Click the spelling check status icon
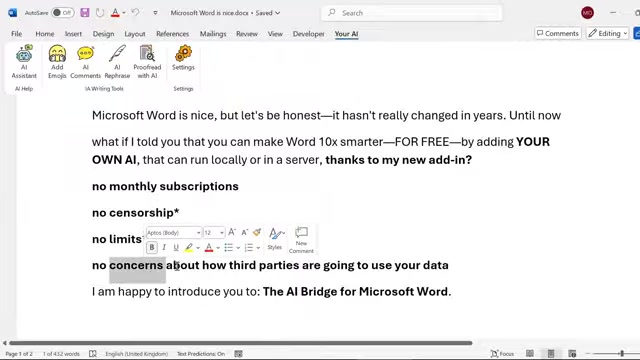 (93, 354)
